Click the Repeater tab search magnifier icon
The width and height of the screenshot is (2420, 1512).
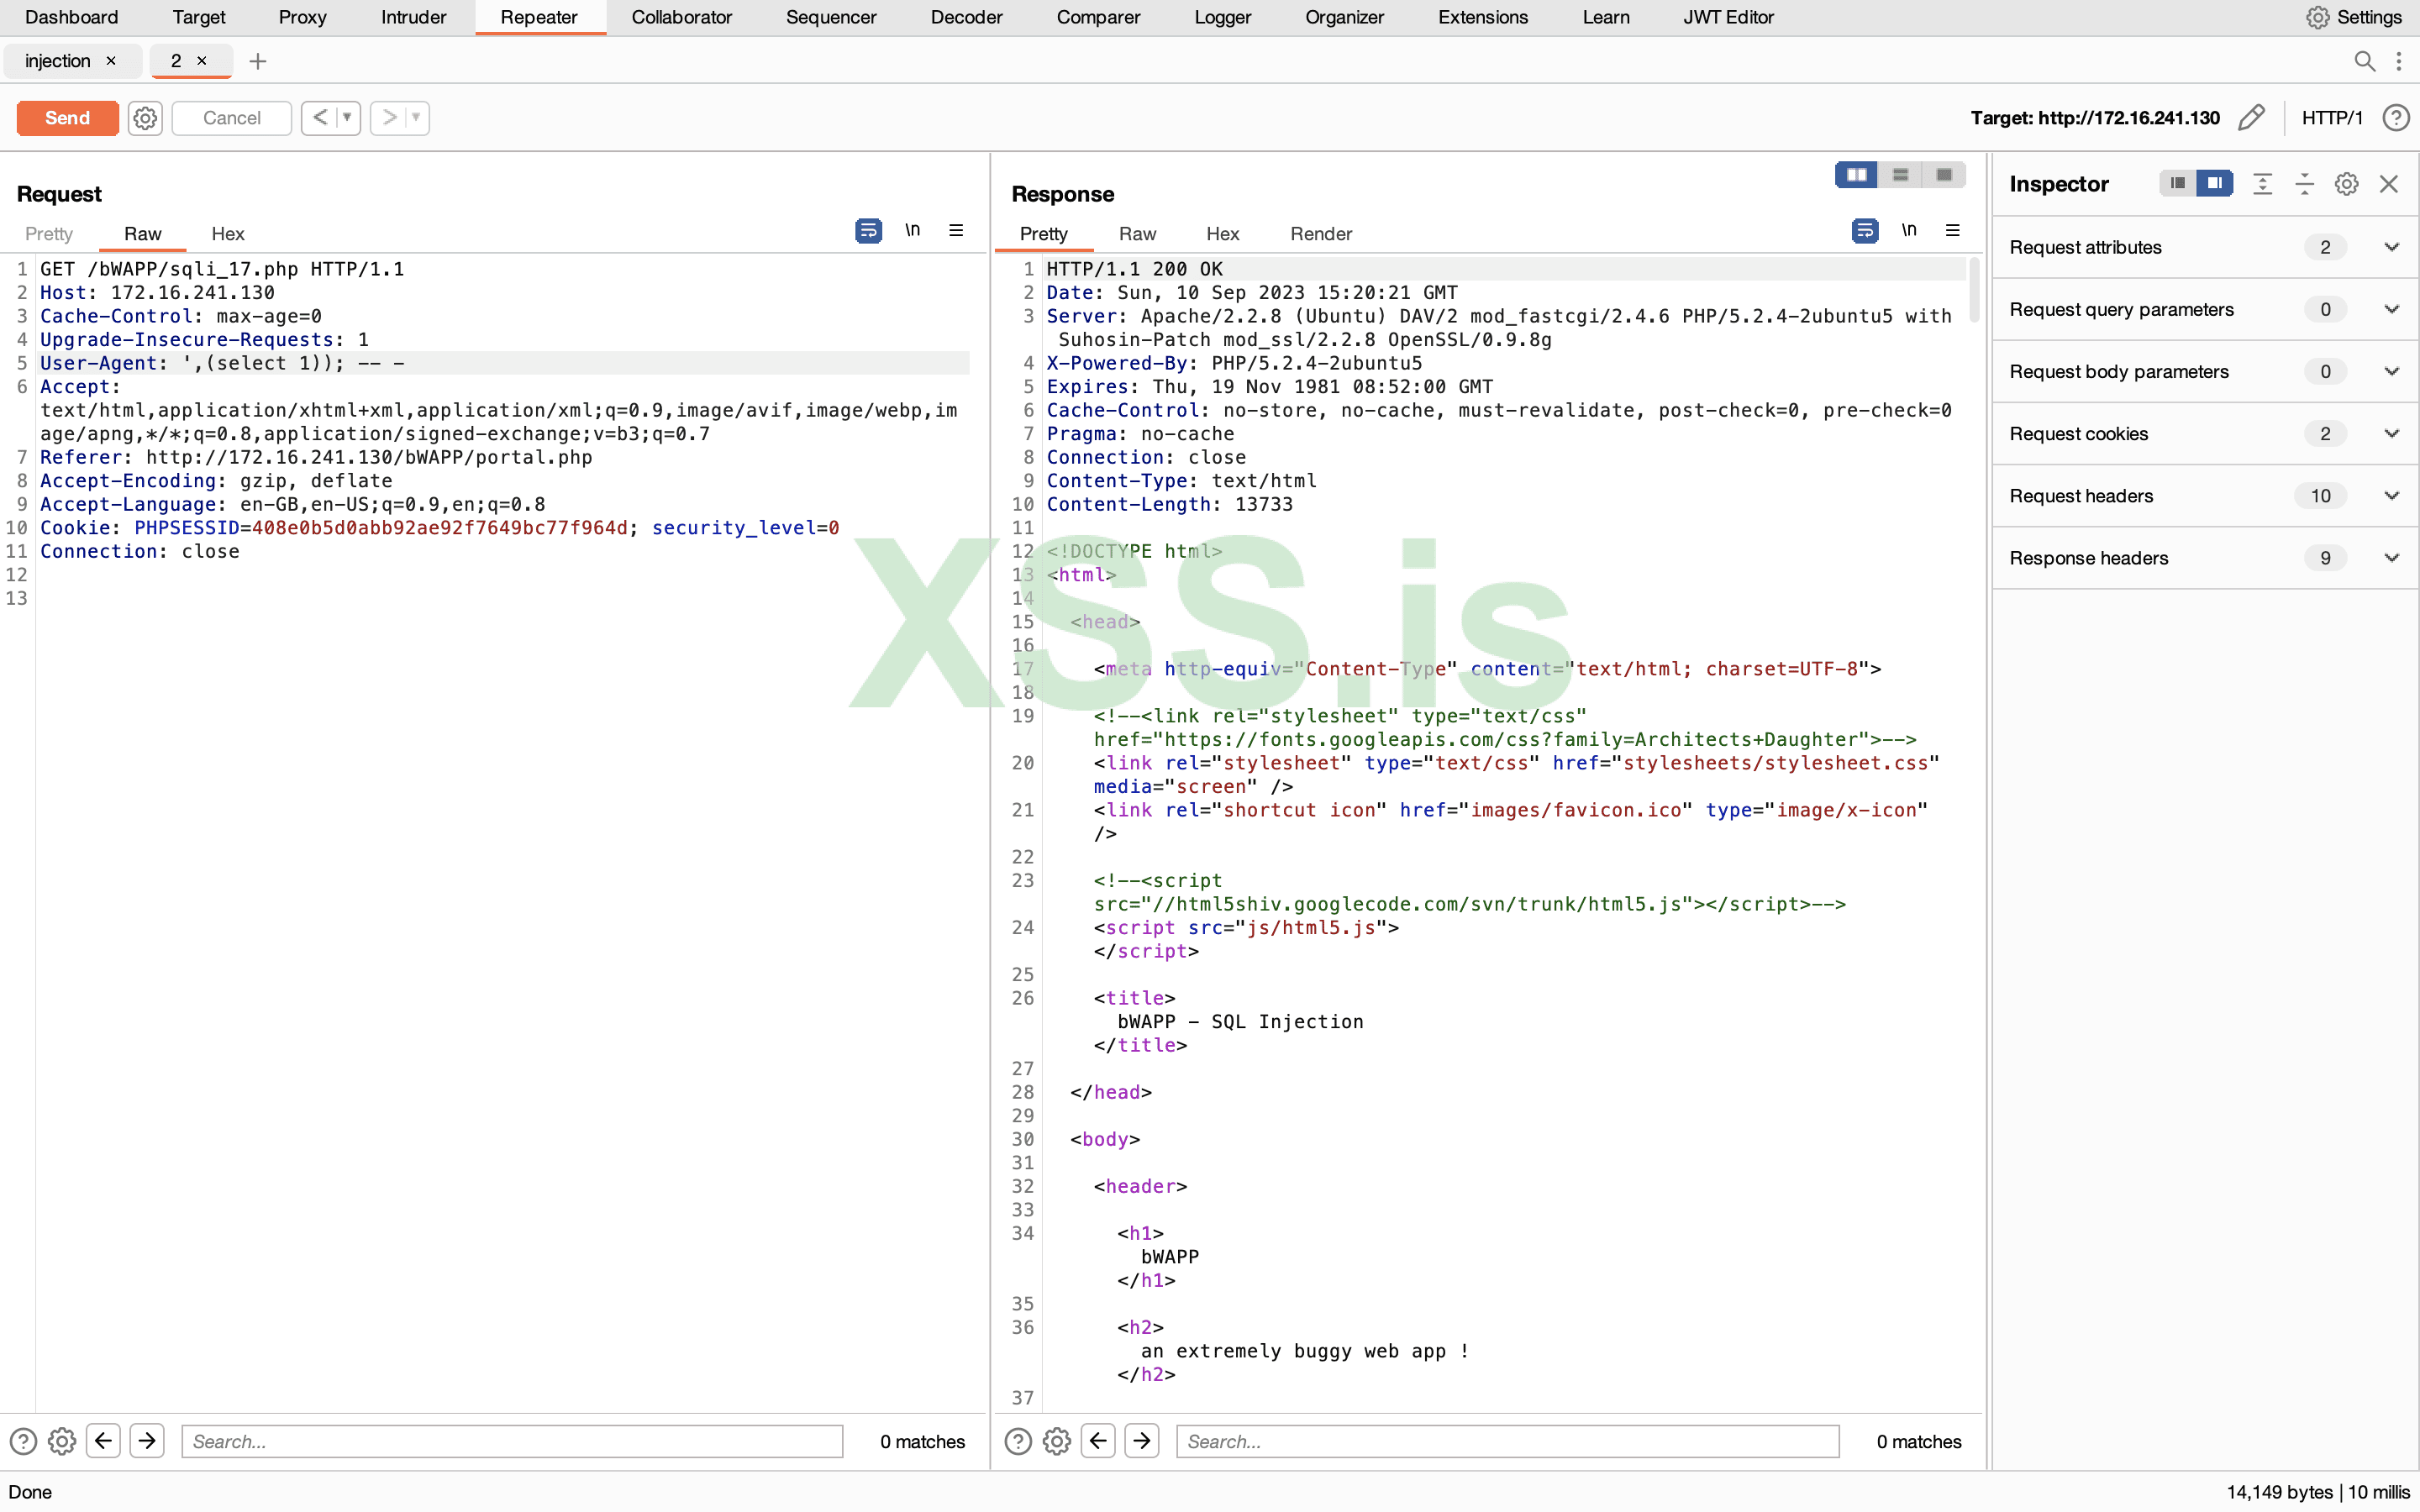tap(2364, 61)
